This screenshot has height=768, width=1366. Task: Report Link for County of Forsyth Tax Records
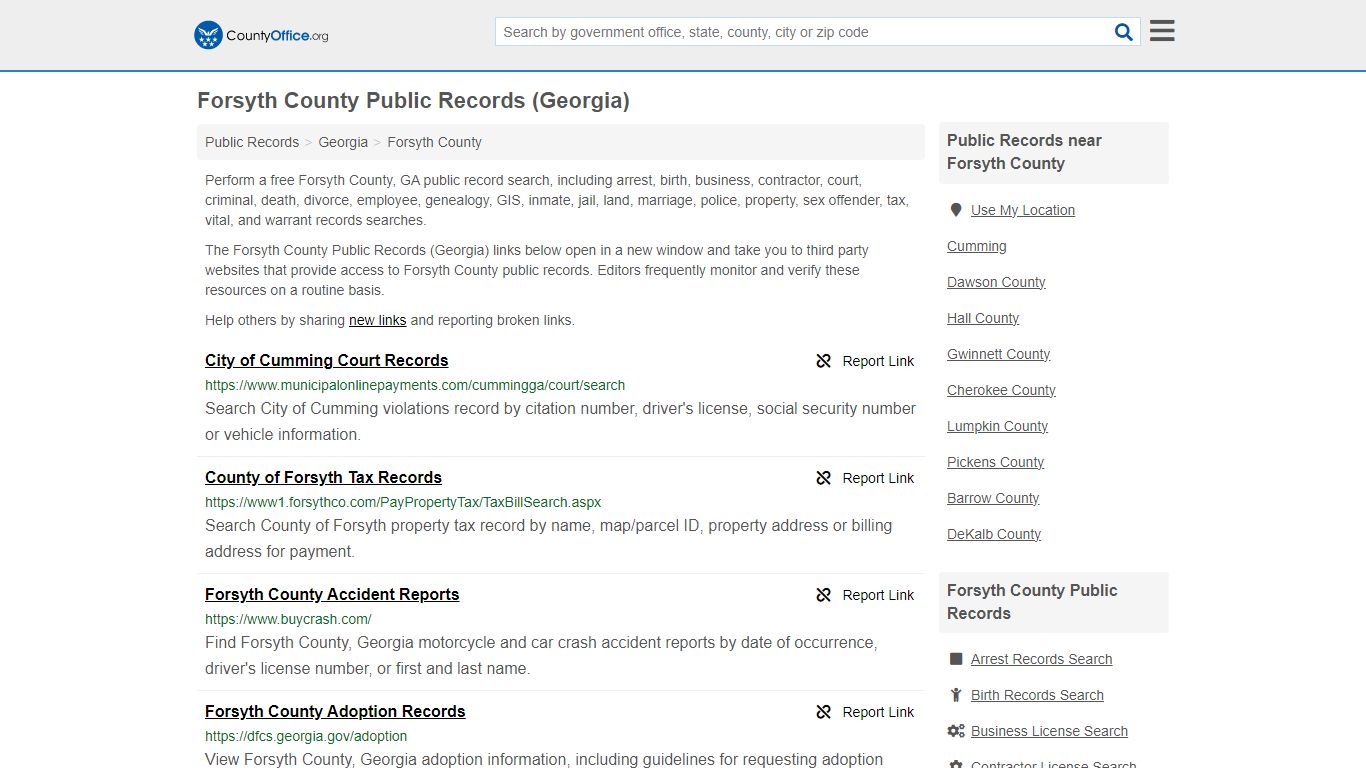(878, 478)
